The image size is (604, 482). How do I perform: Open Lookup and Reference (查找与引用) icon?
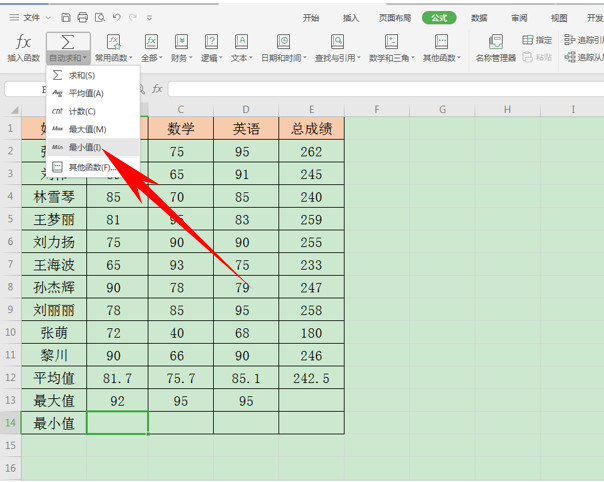pos(337,42)
